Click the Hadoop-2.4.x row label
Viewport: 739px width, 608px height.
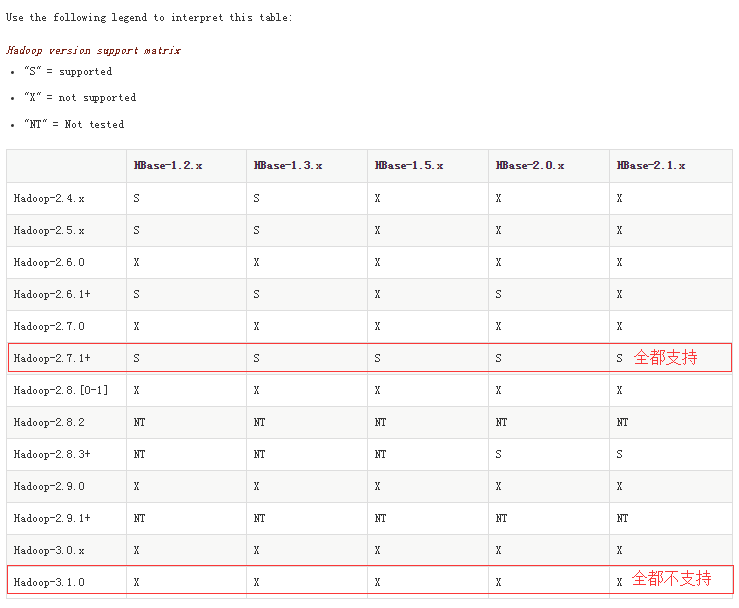[49, 199]
